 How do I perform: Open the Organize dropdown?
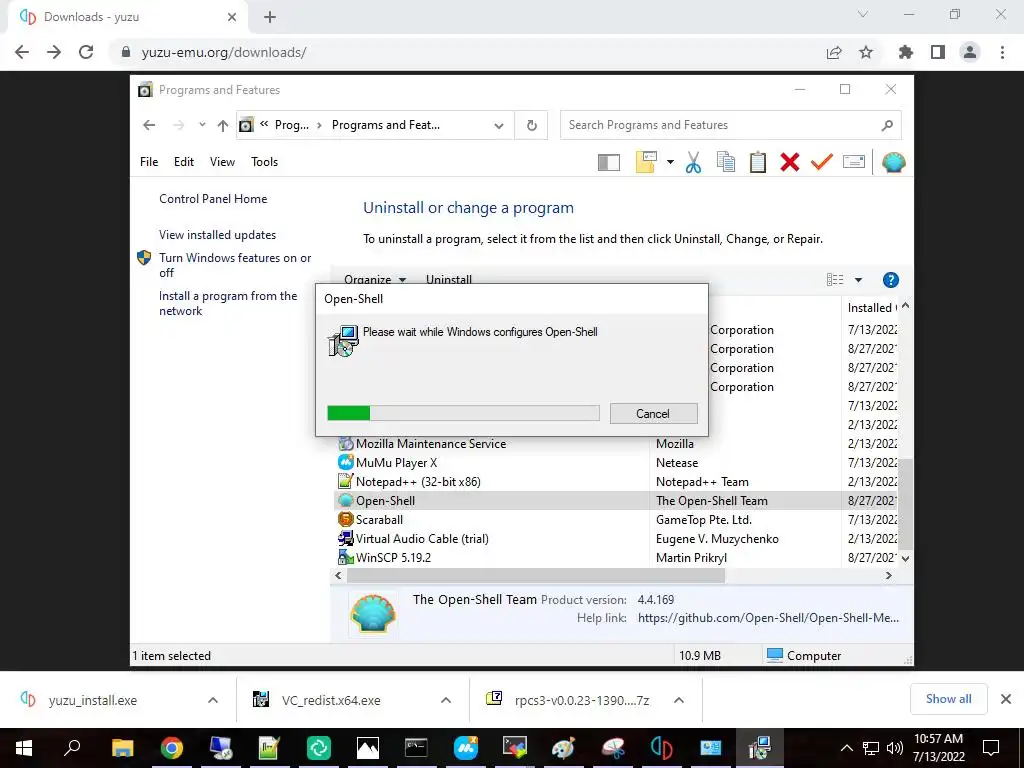pyautogui.click(x=375, y=280)
